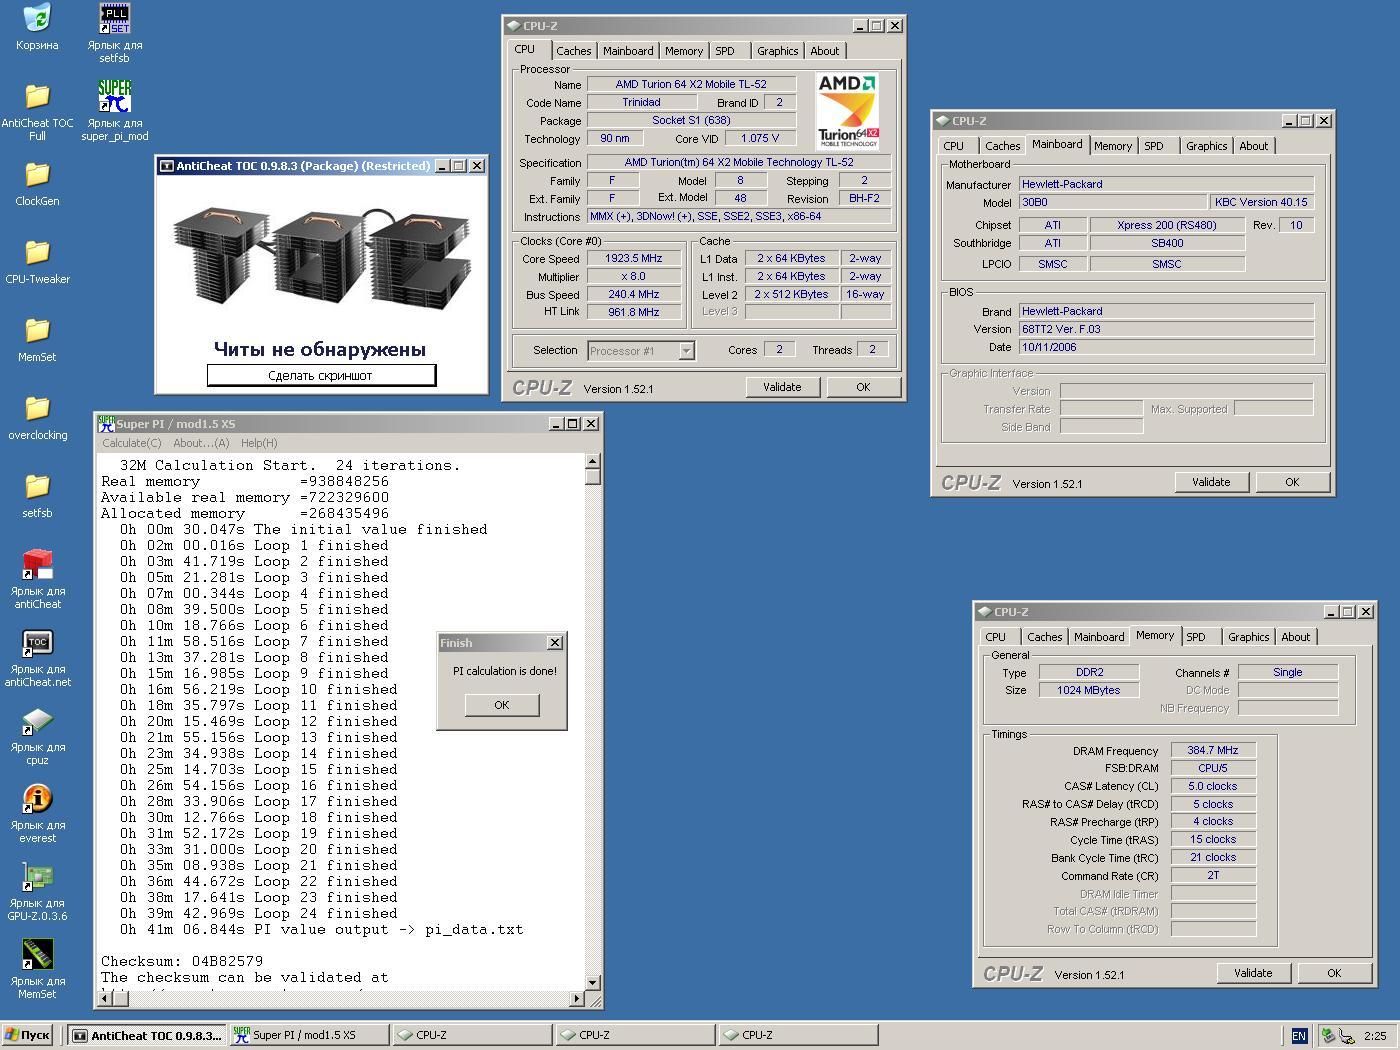Open About tab in CPU-Z processor window
This screenshot has width=1400, height=1050.
coord(825,51)
